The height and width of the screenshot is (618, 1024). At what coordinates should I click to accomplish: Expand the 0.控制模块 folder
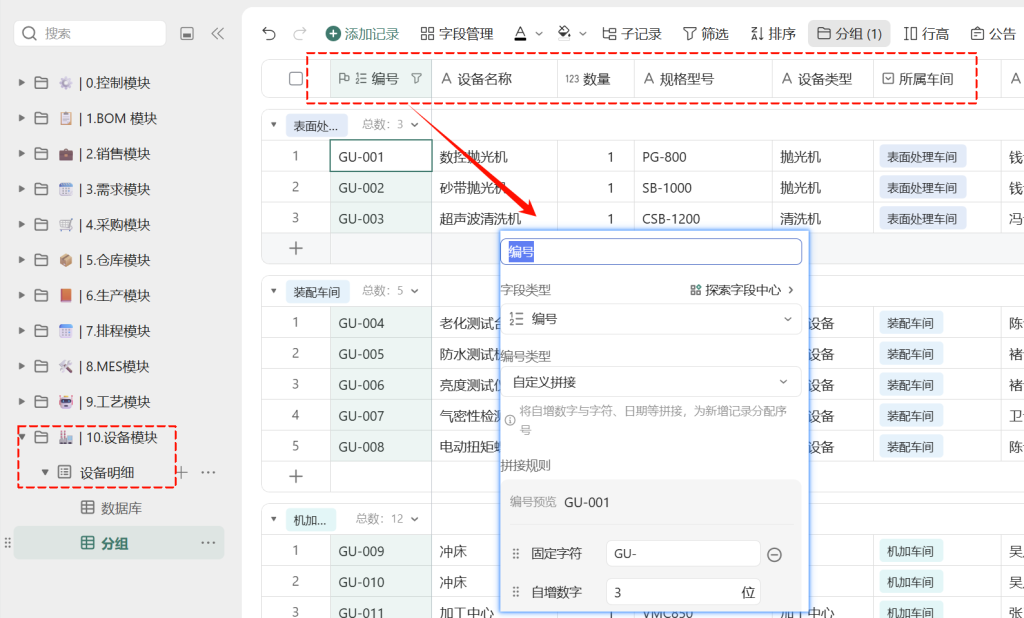[22, 83]
